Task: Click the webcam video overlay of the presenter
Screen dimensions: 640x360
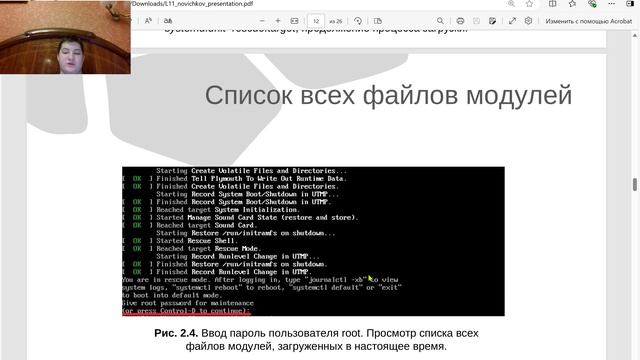Action: (x=65, y=37)
